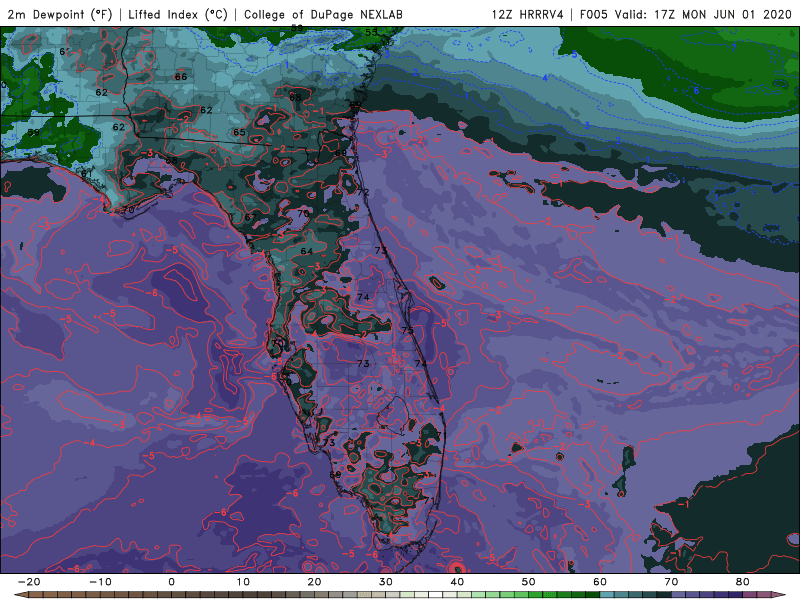Click the dewpoint value '75' on Florida's east coast
The width and height of the screenshot is (800, 600).
point(407,330)
